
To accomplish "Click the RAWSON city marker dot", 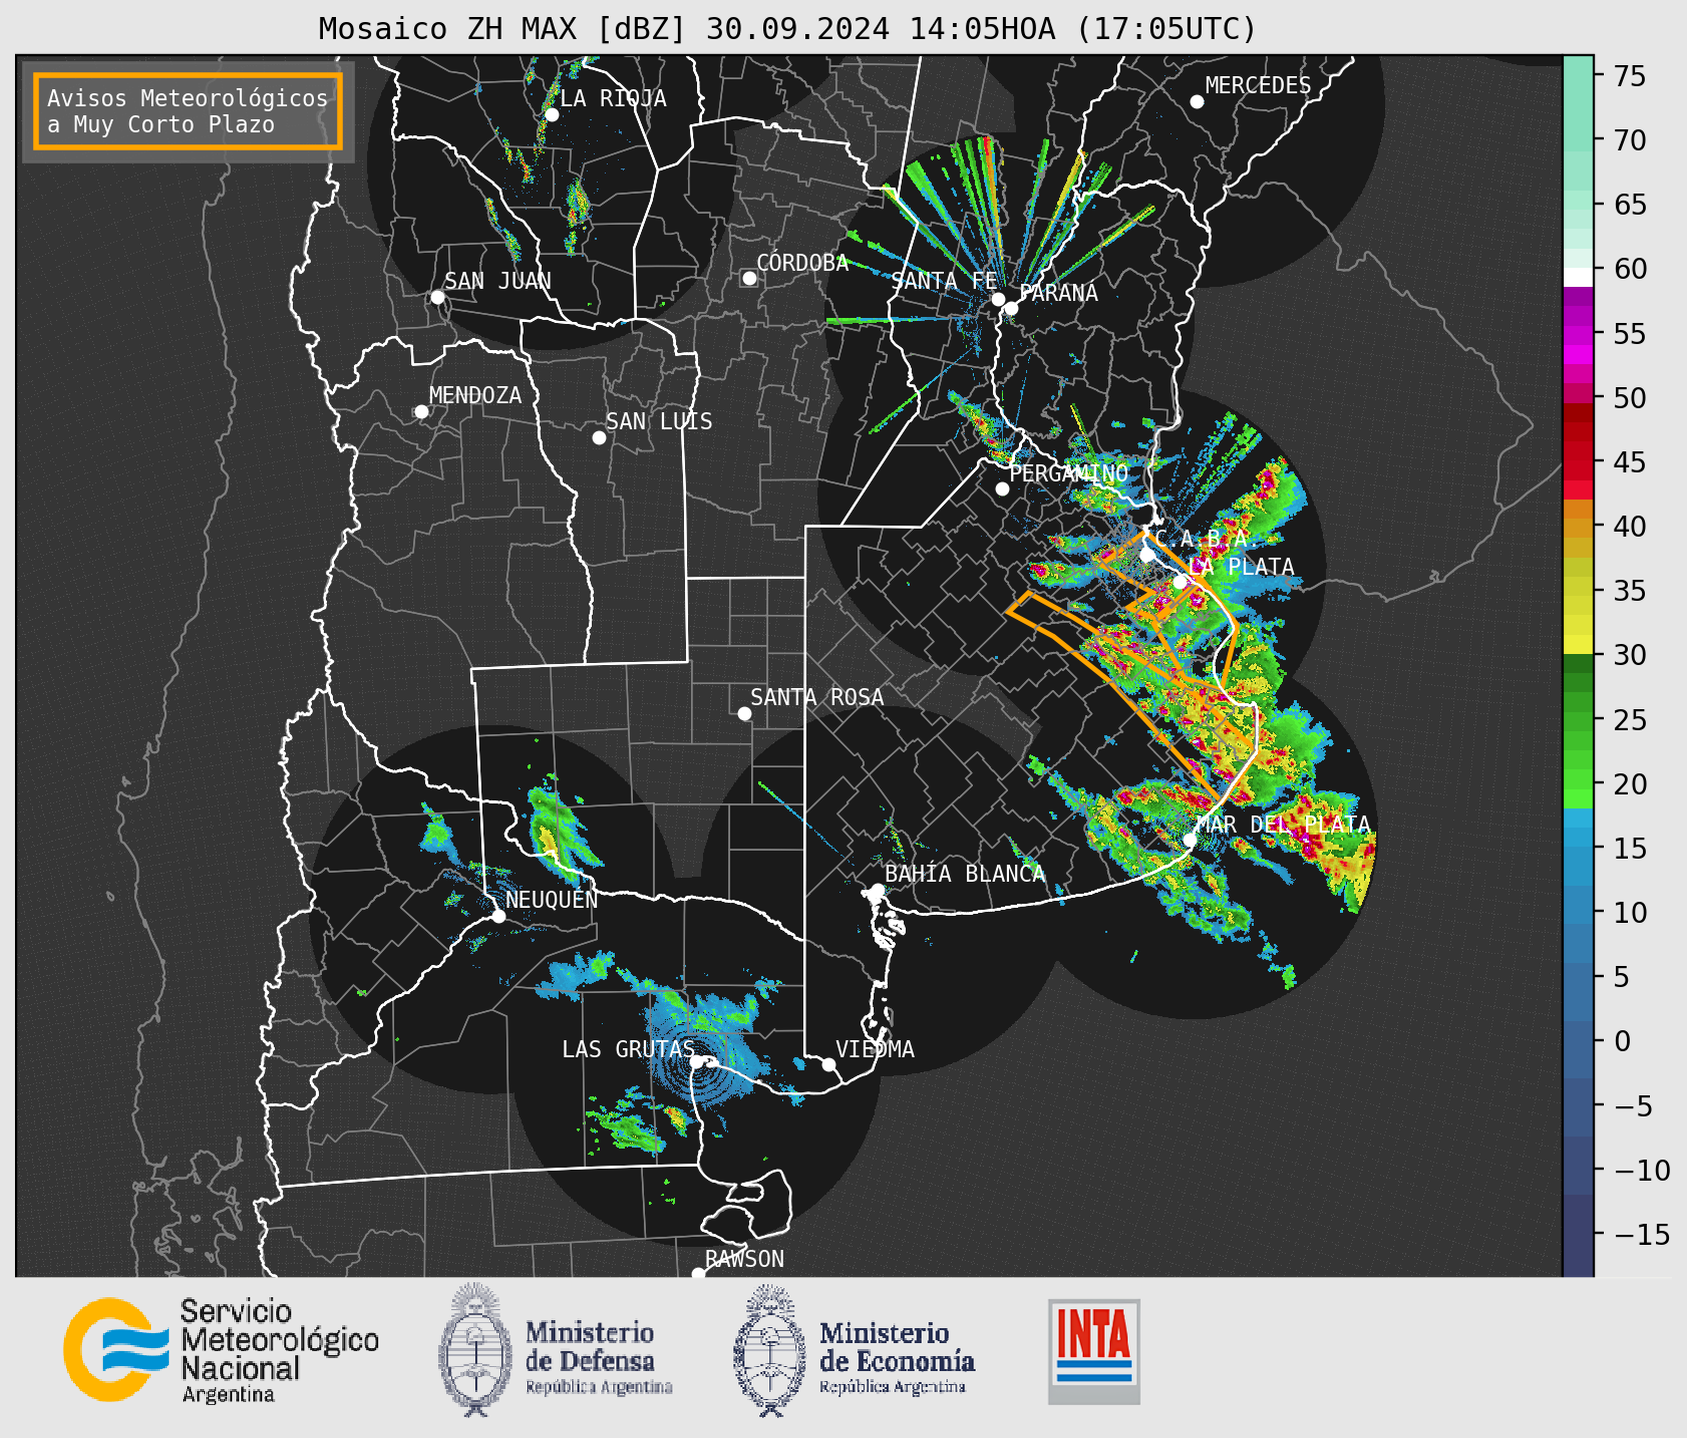I will (x=698, y=1274).
